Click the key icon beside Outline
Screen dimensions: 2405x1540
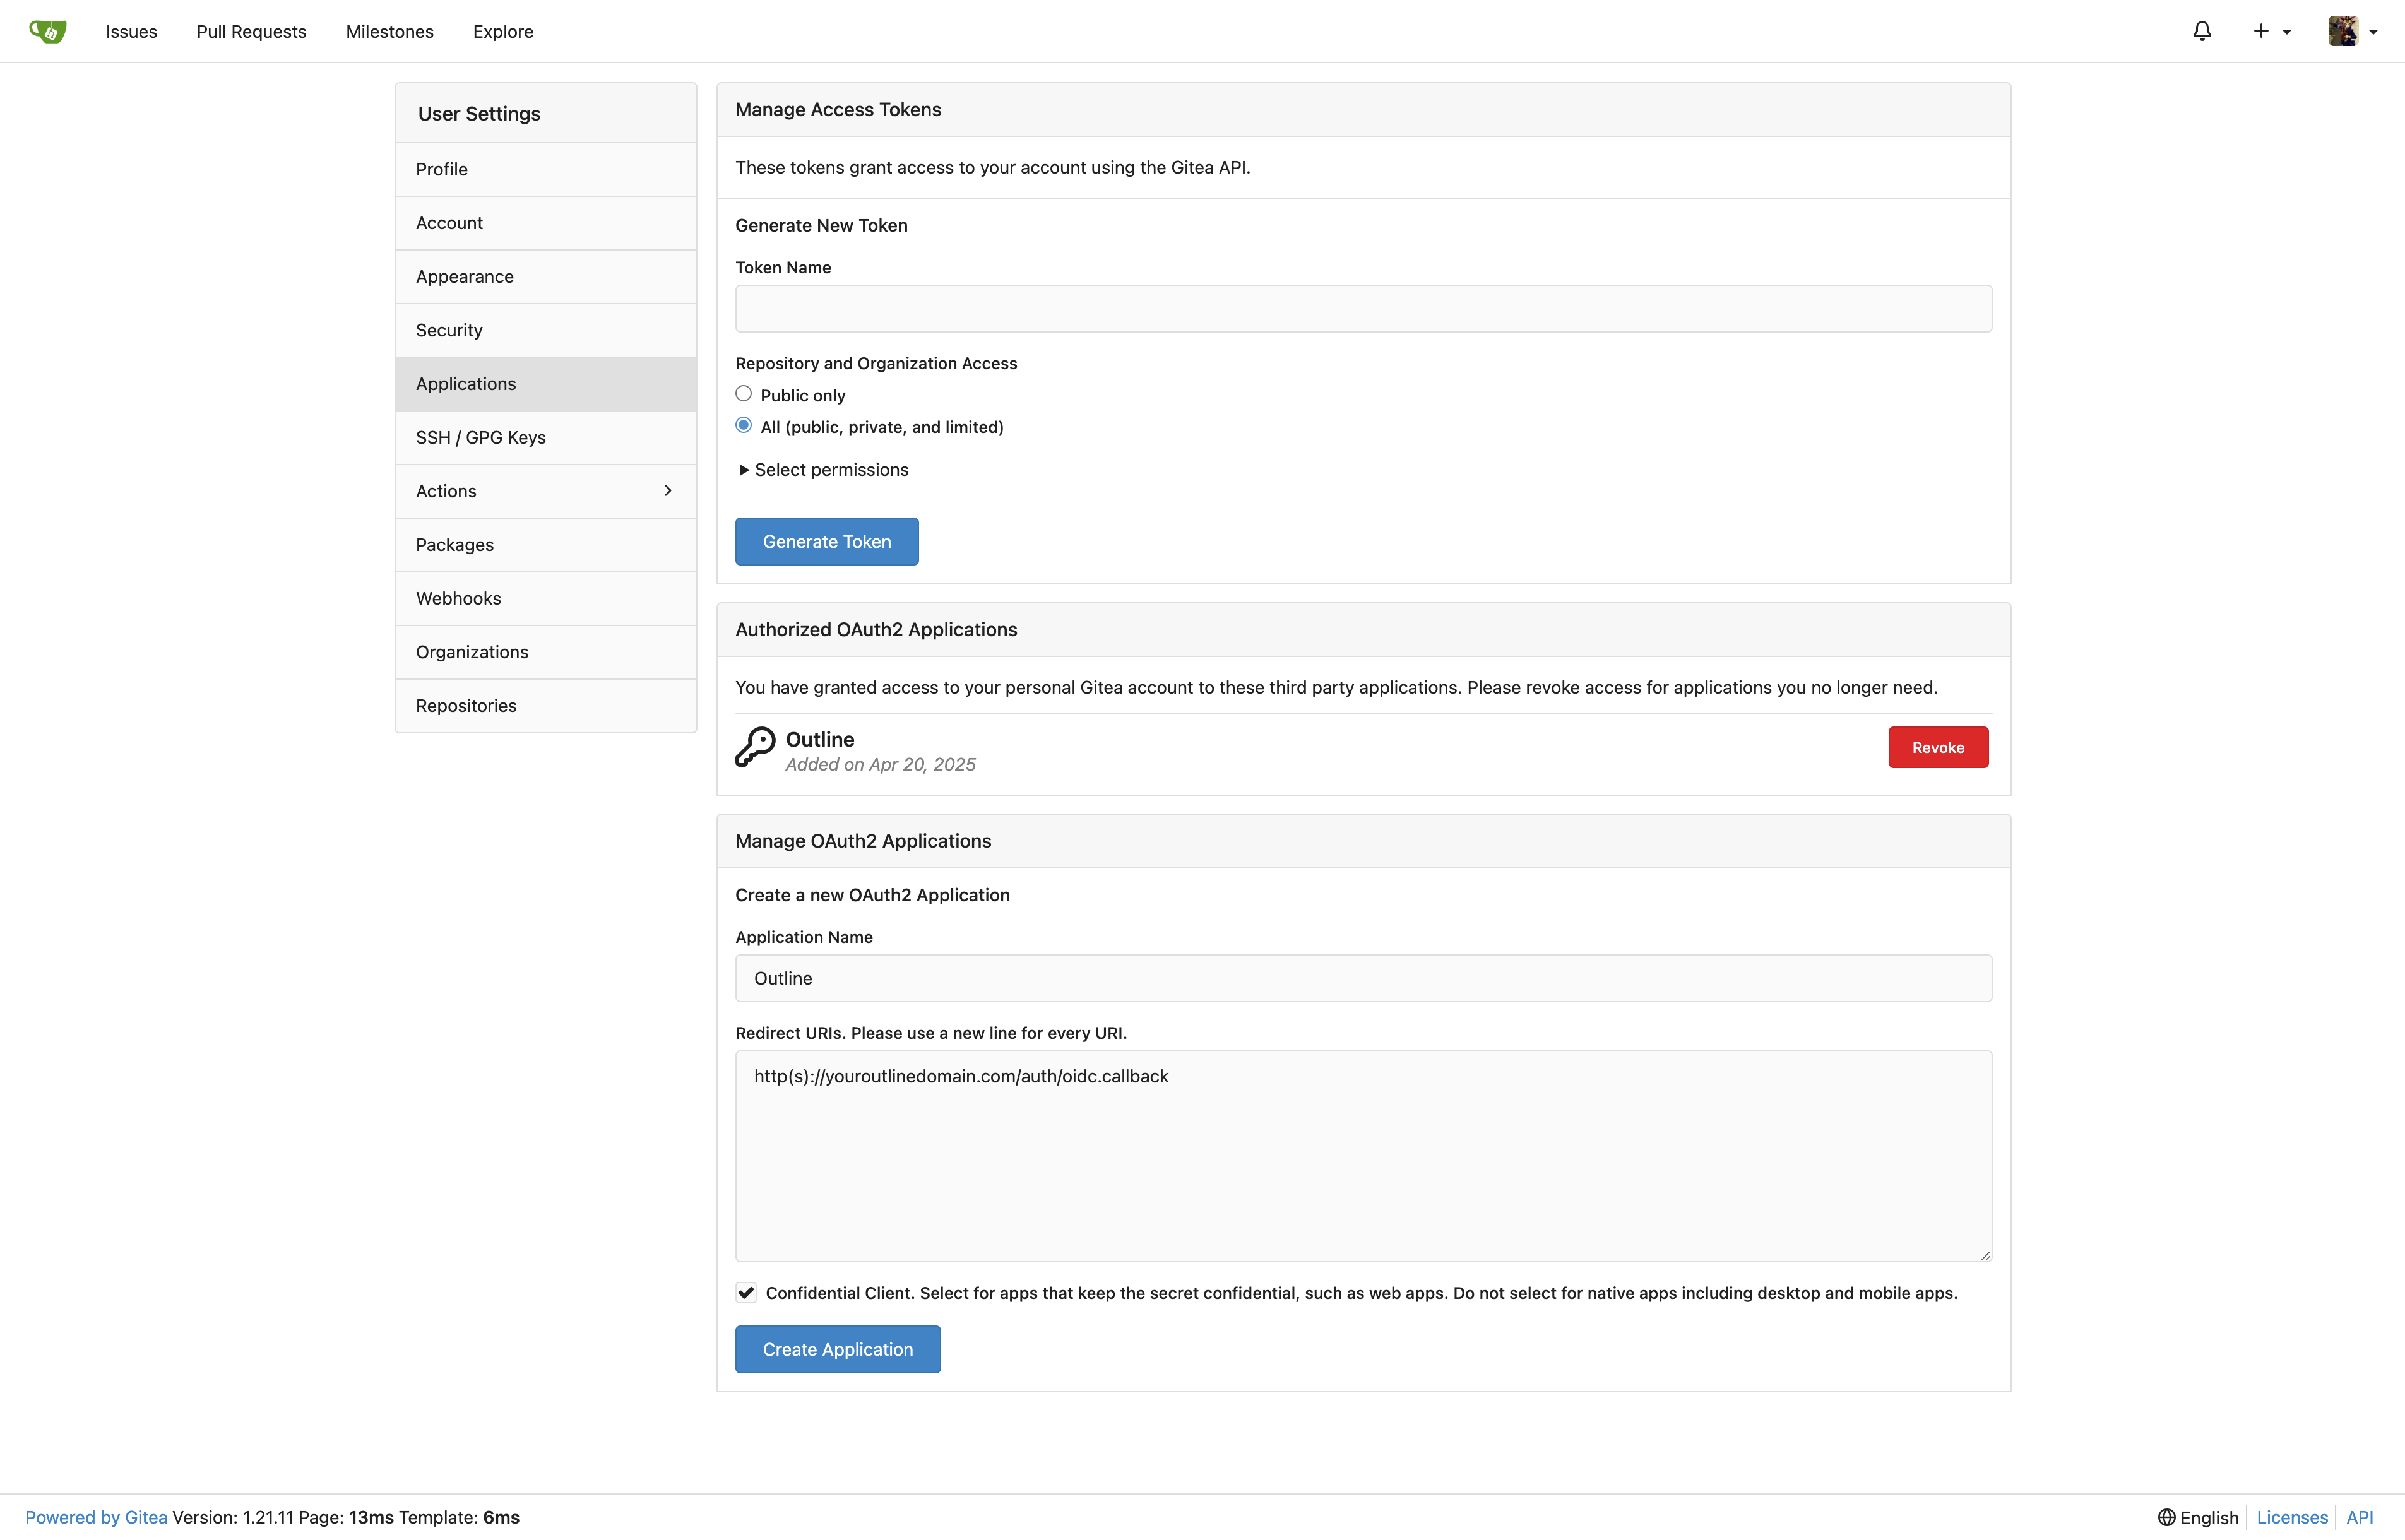tap(755, 747)
